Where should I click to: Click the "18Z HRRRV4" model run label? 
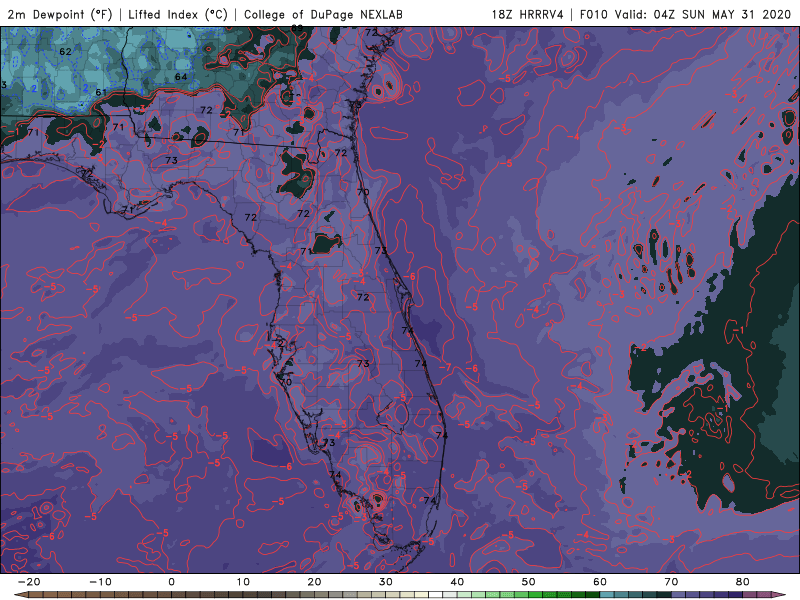click(528, 15)
